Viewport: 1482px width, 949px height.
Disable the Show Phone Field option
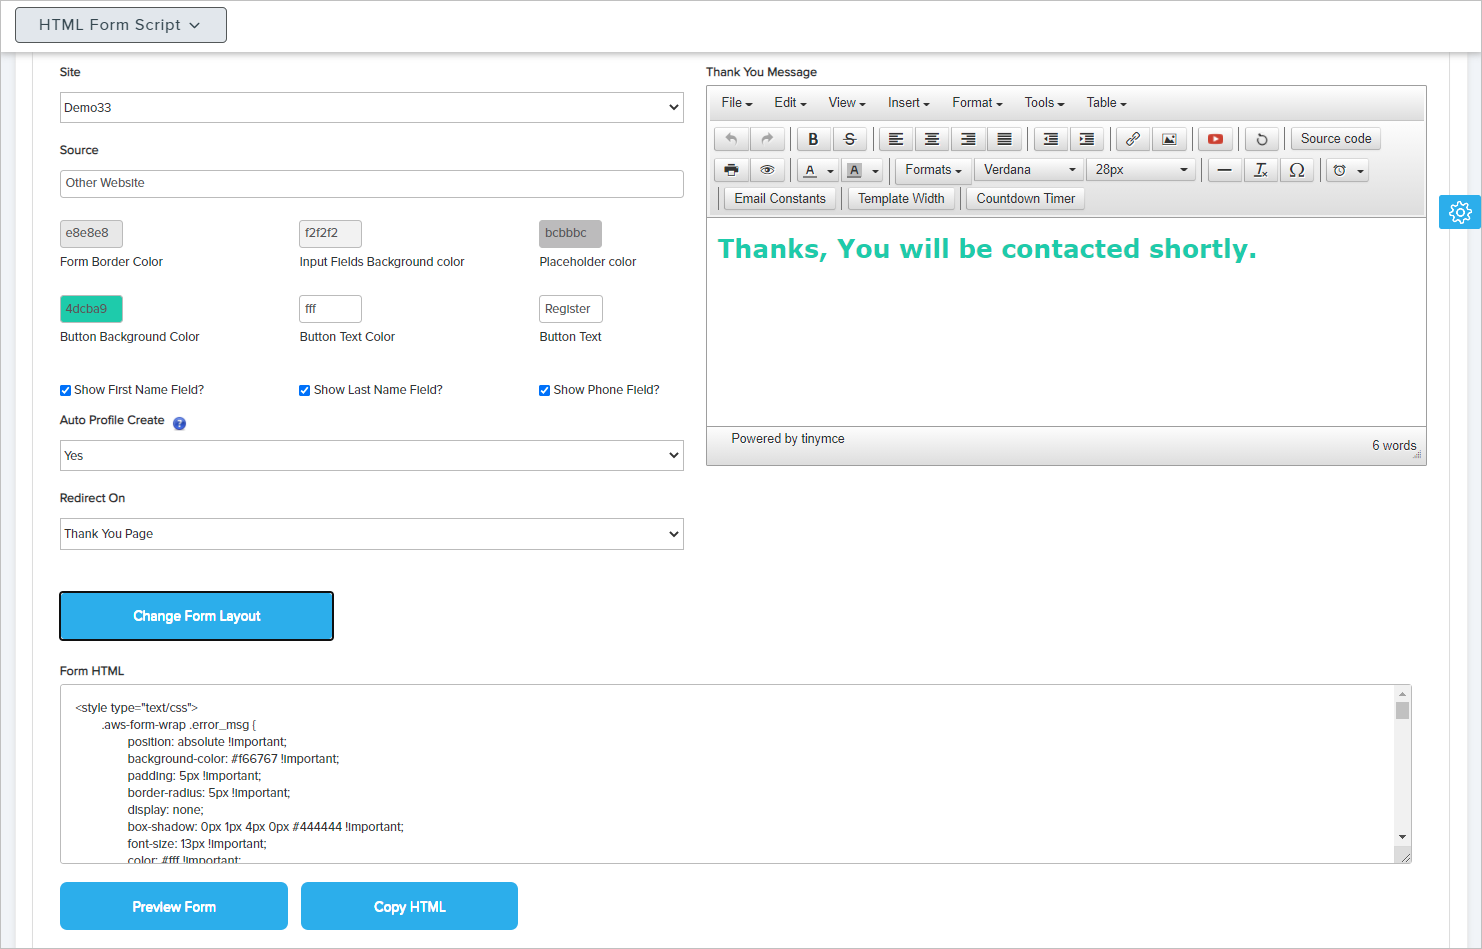[545, 391]
